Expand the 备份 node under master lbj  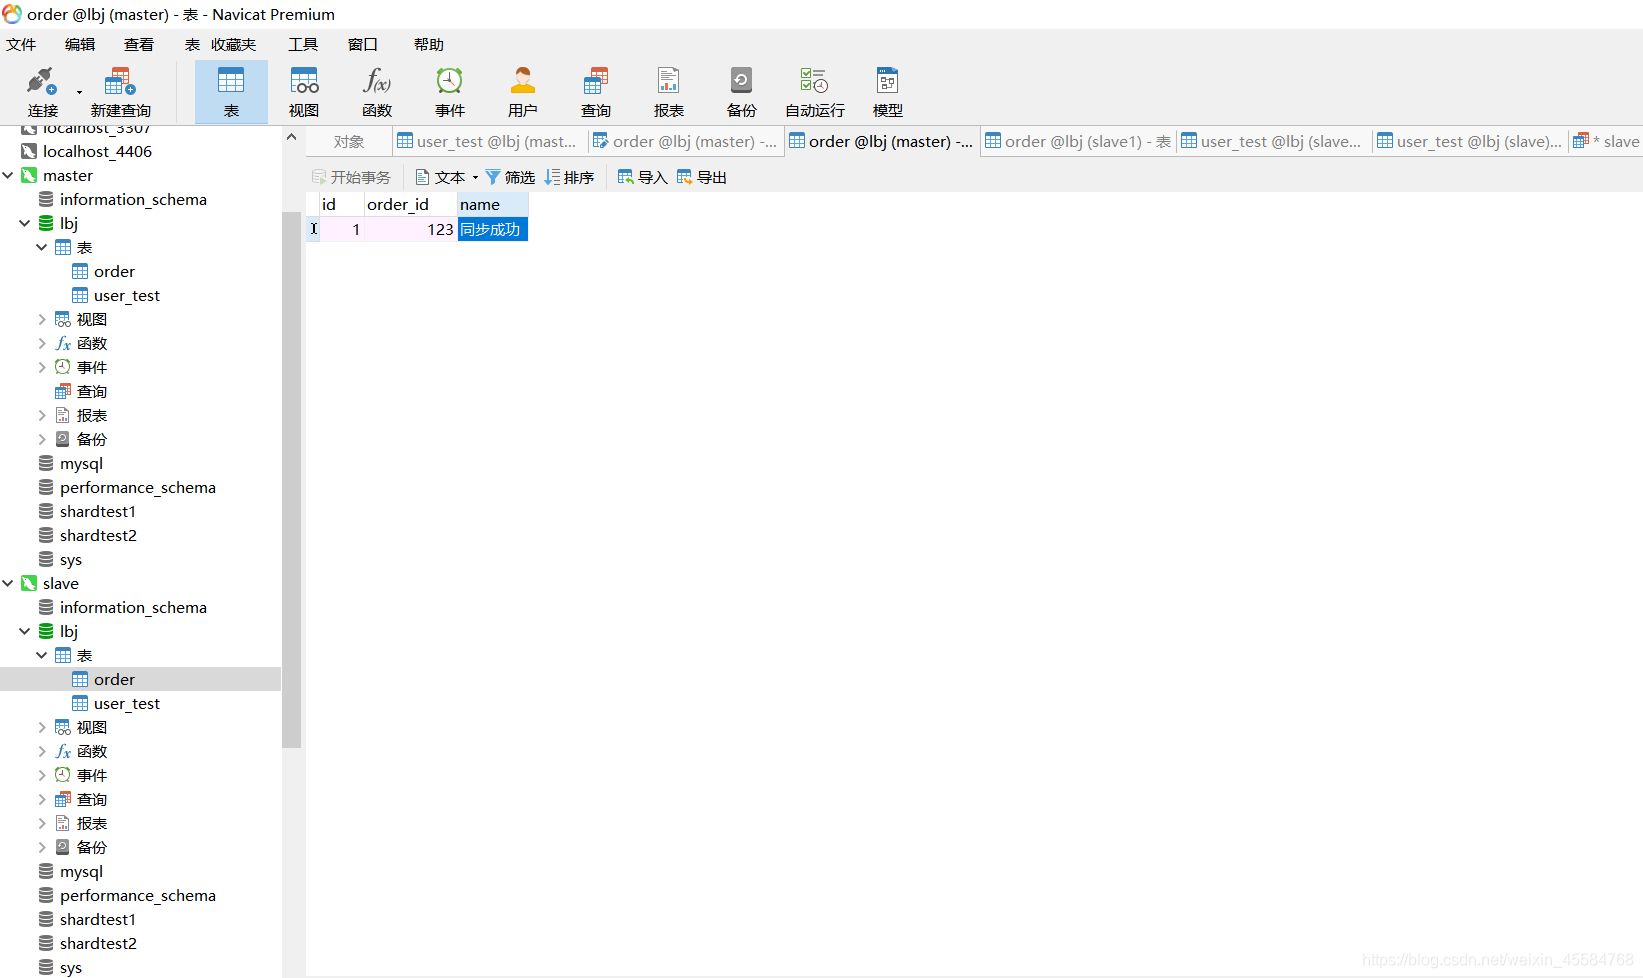[42, 439]
